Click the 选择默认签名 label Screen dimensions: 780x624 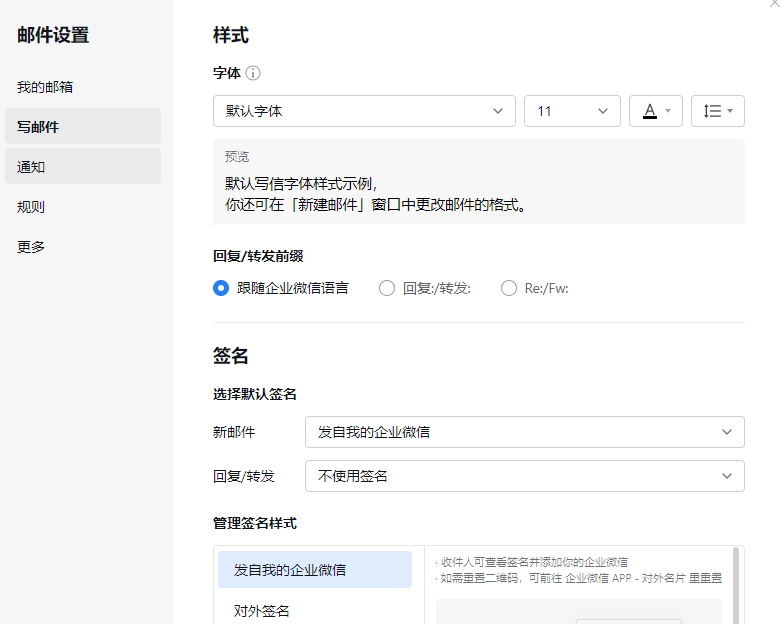255,394
